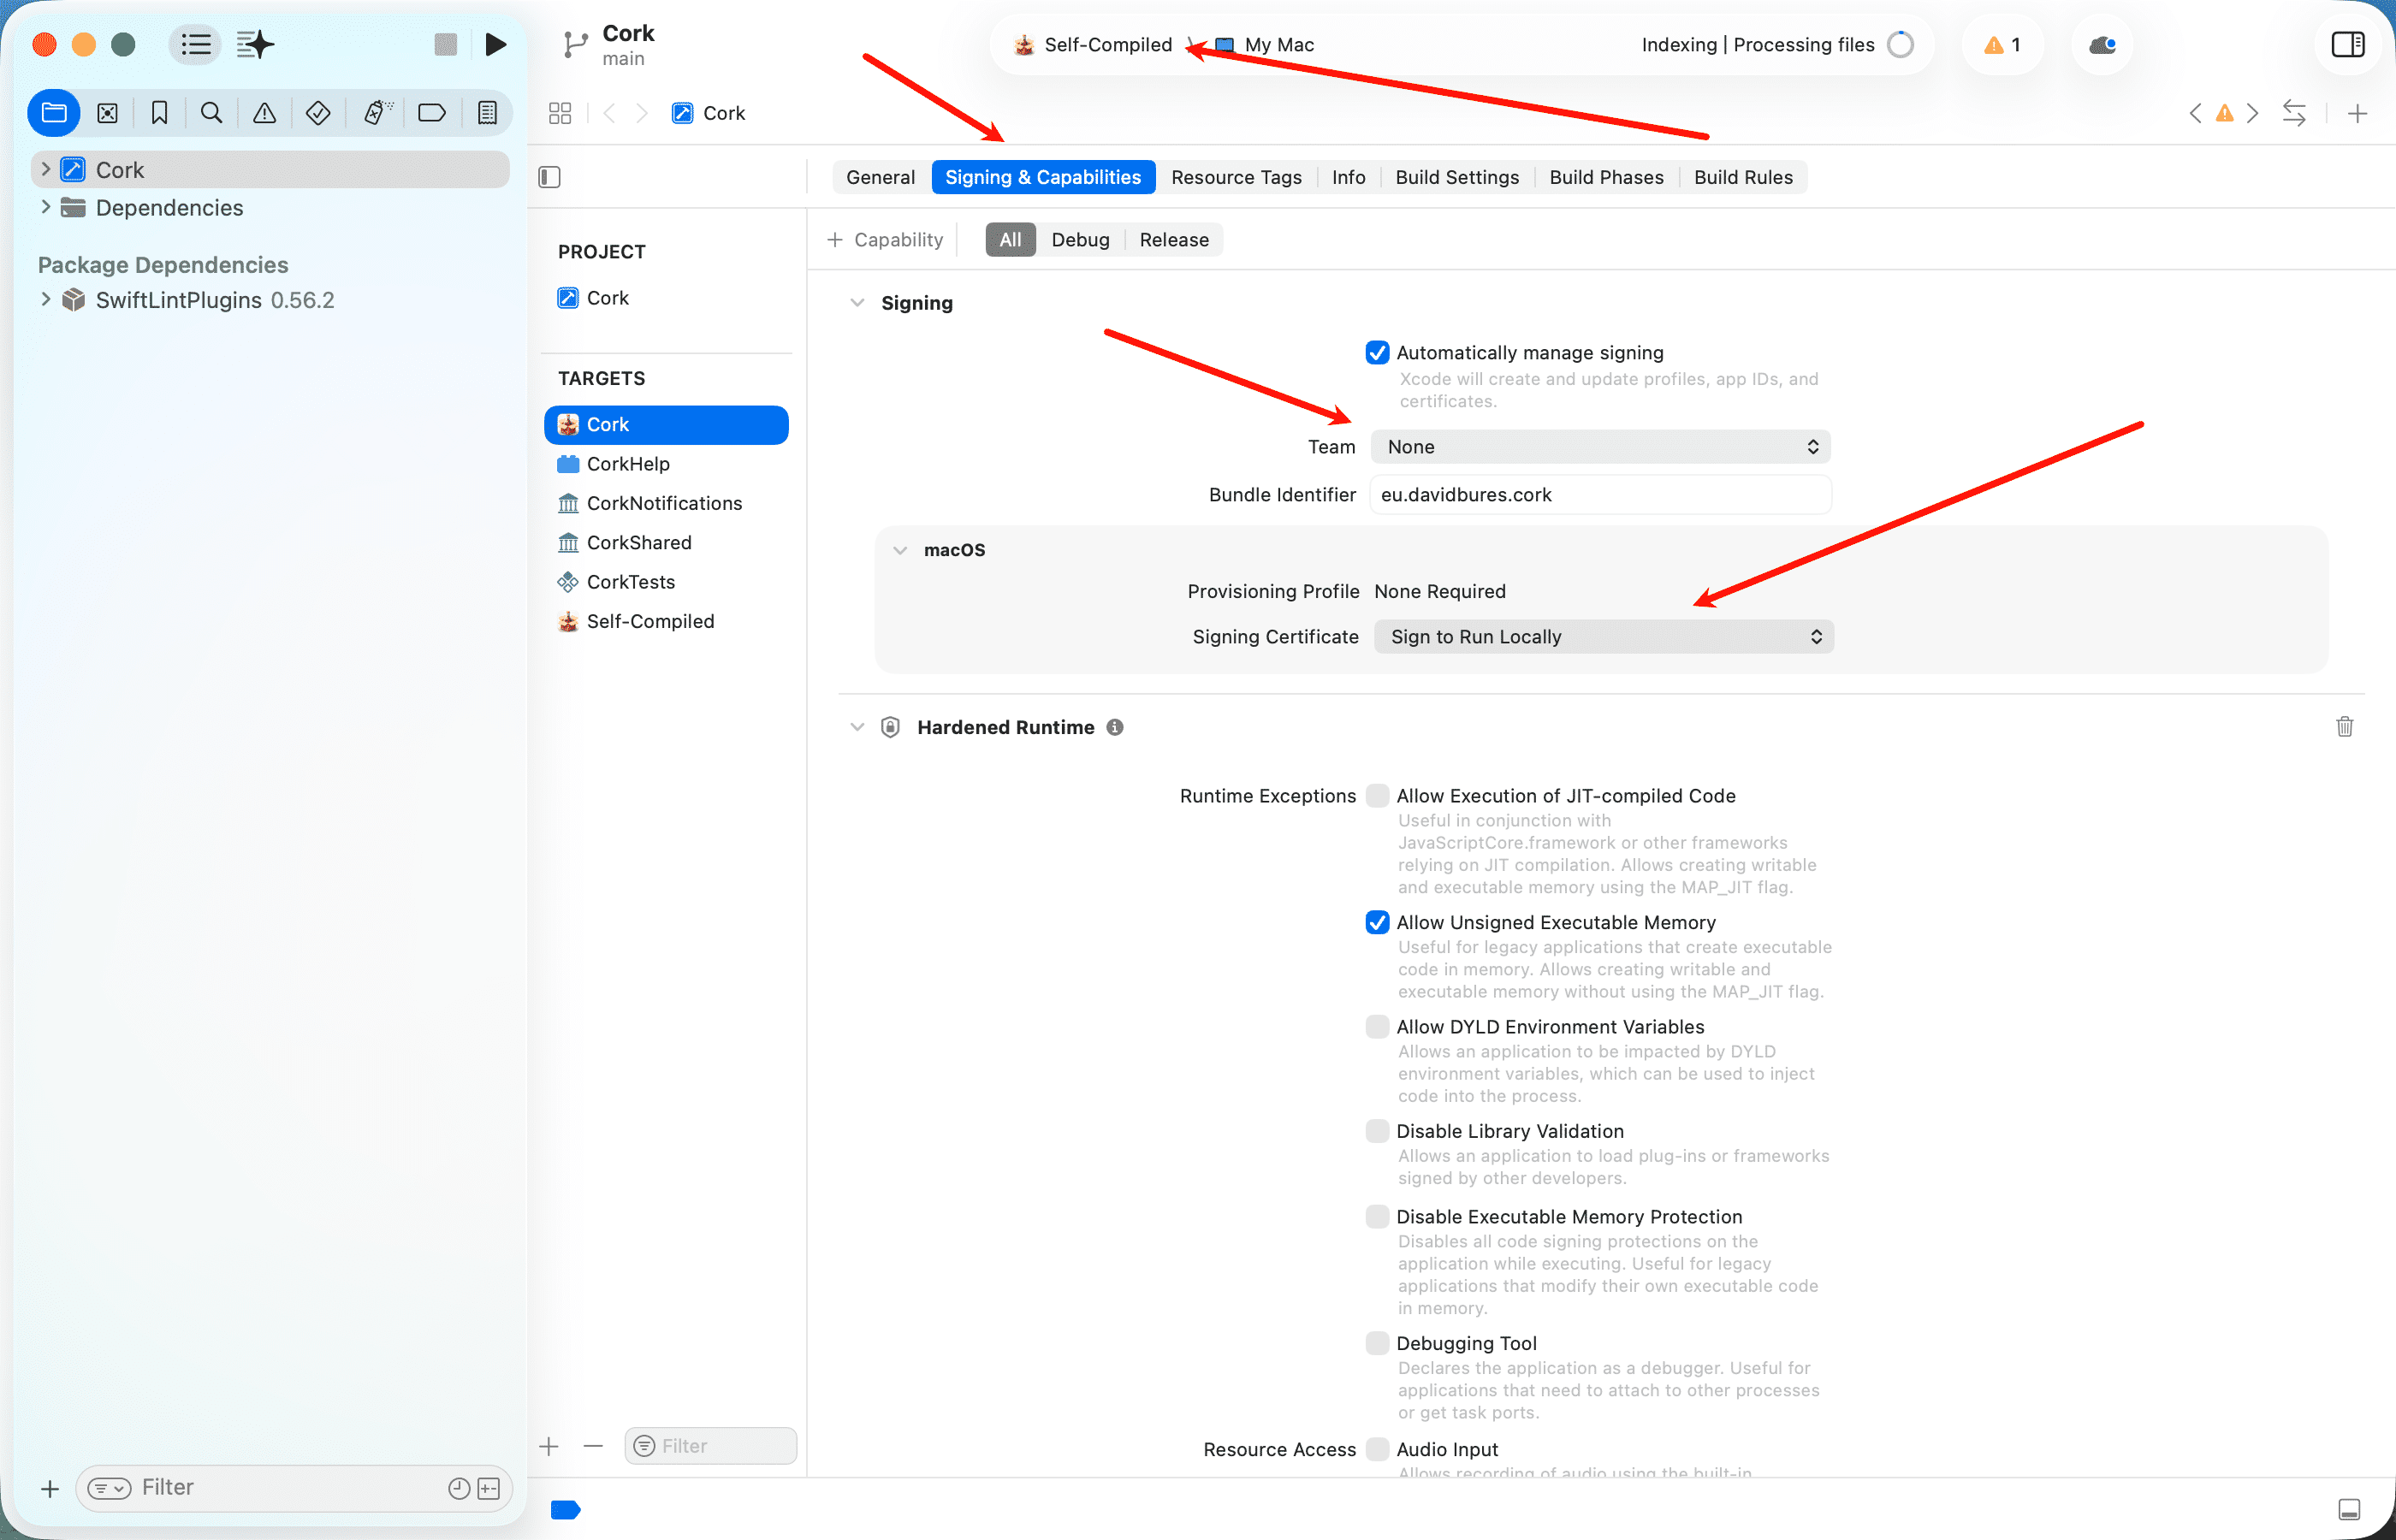Delete Hardened Runtime capability with trash icon
The height and width of the screenshot is (1540, 2396).
coord(2344,727)
